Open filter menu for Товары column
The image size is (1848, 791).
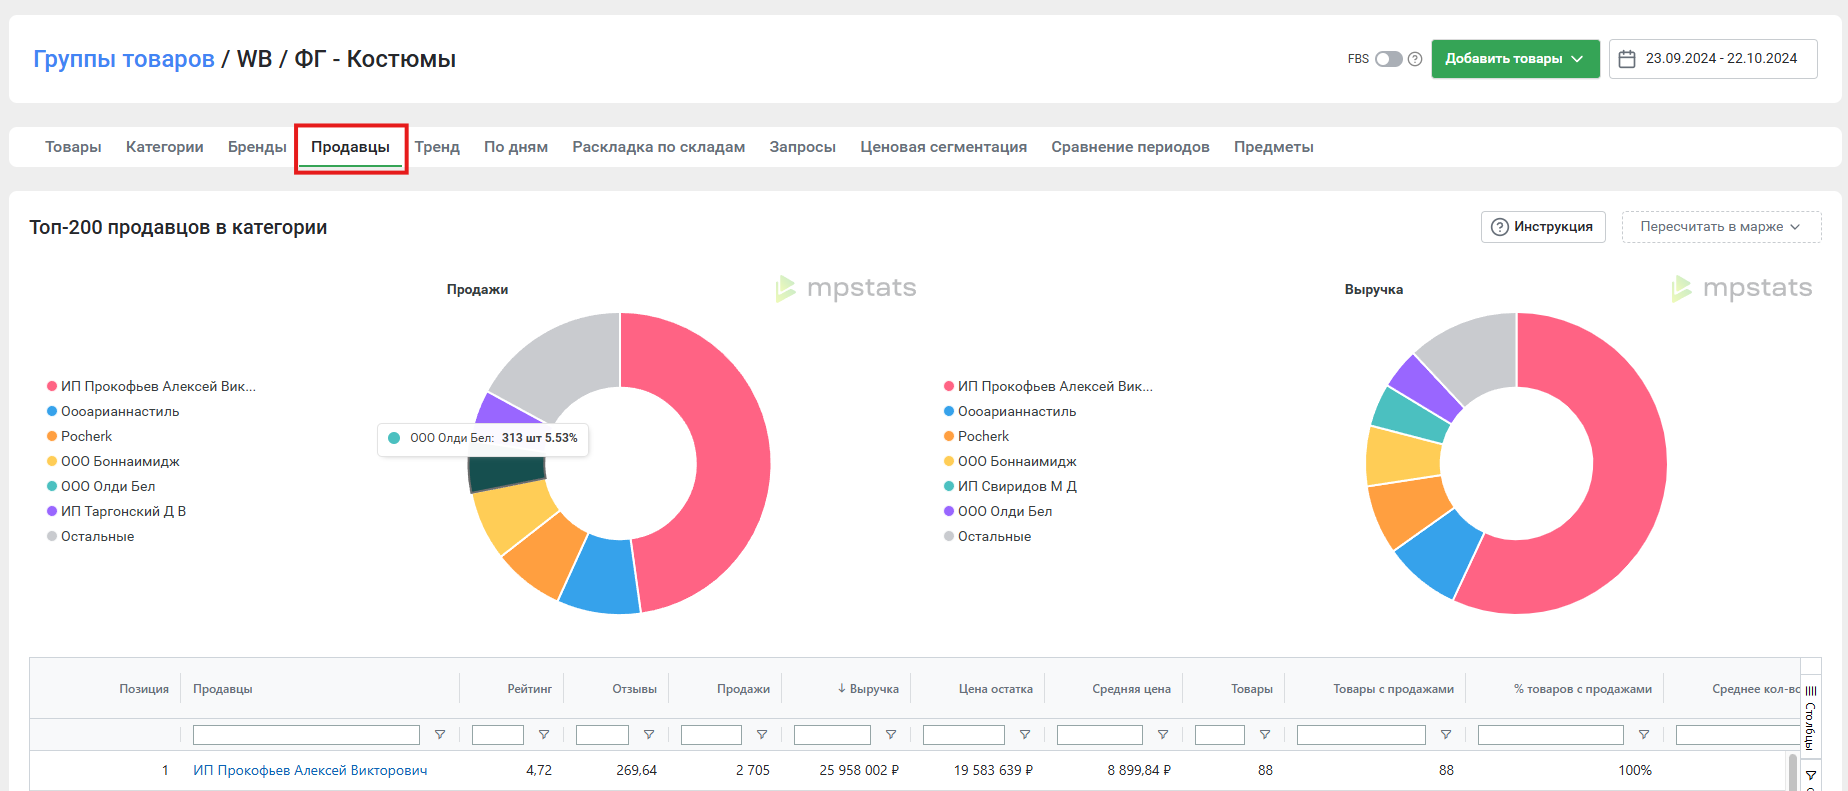[1264, 735]
